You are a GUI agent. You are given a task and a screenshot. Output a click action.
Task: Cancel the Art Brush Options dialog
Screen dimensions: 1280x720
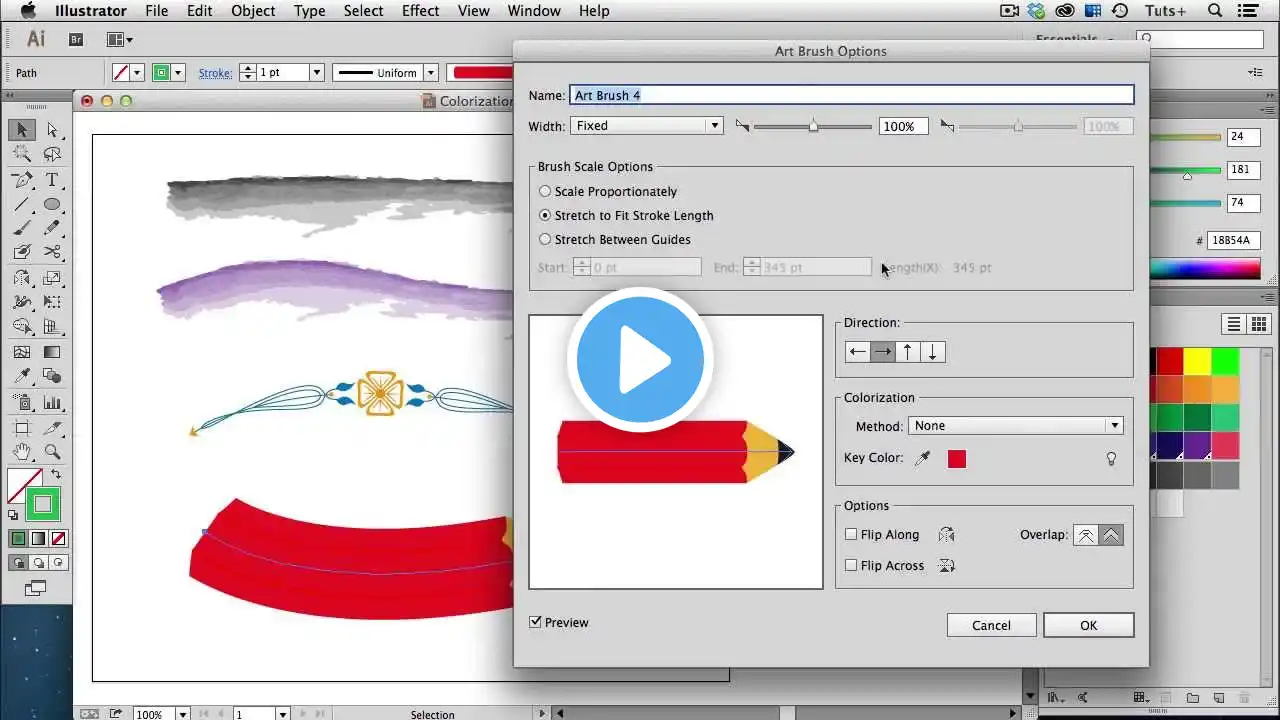click(x=991, y=625)
